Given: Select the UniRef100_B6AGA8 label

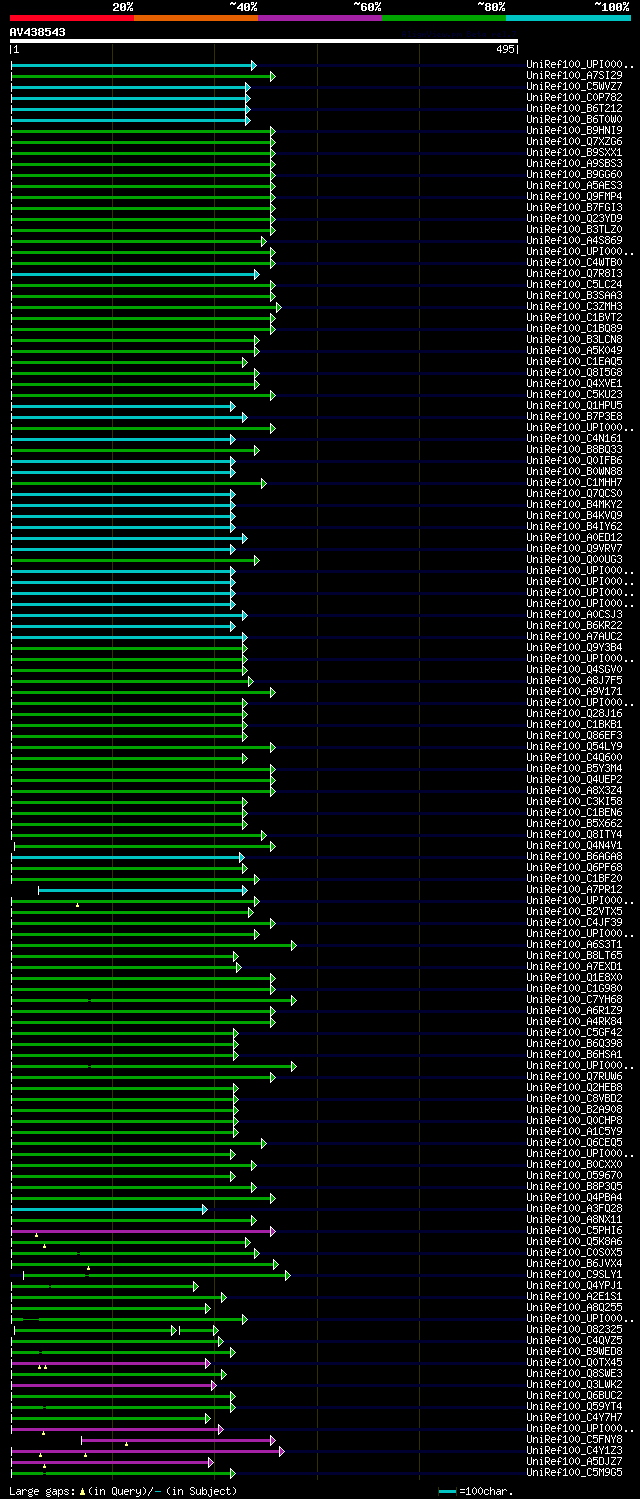Looking at the screenshot, I should 574,856.
